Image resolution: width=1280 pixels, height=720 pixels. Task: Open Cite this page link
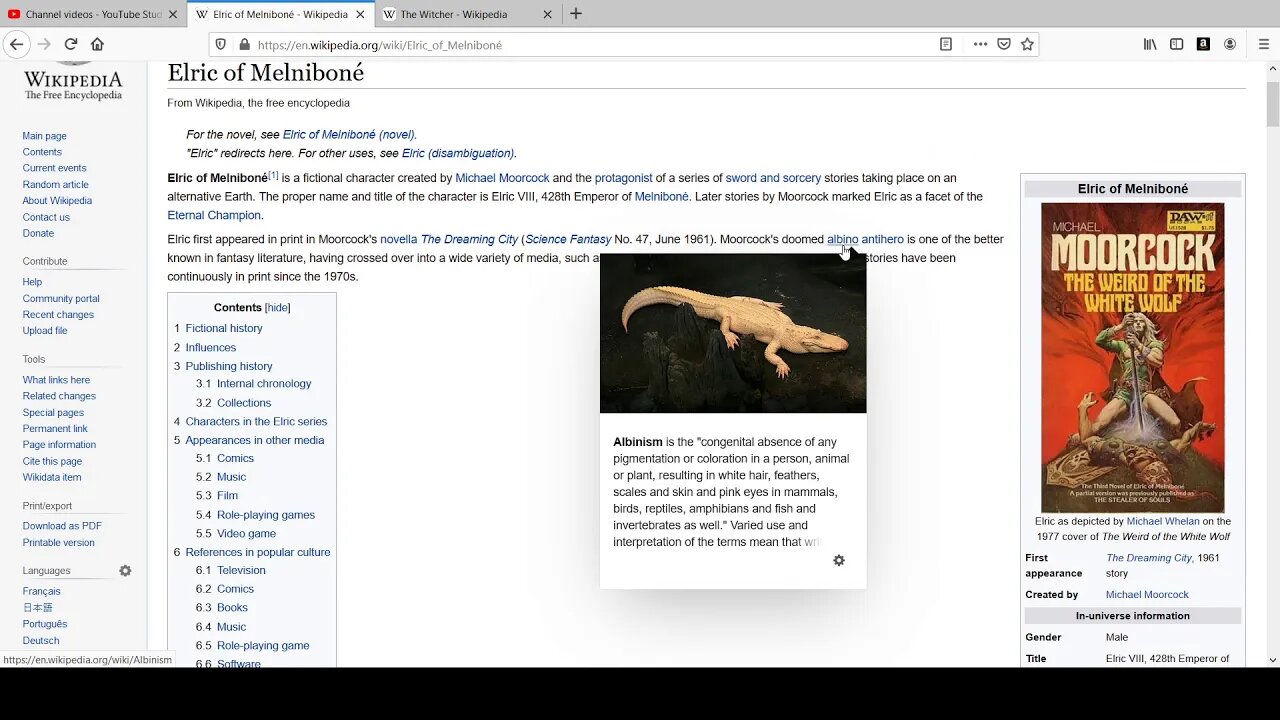pyautogui.click(x=53, y=461)
